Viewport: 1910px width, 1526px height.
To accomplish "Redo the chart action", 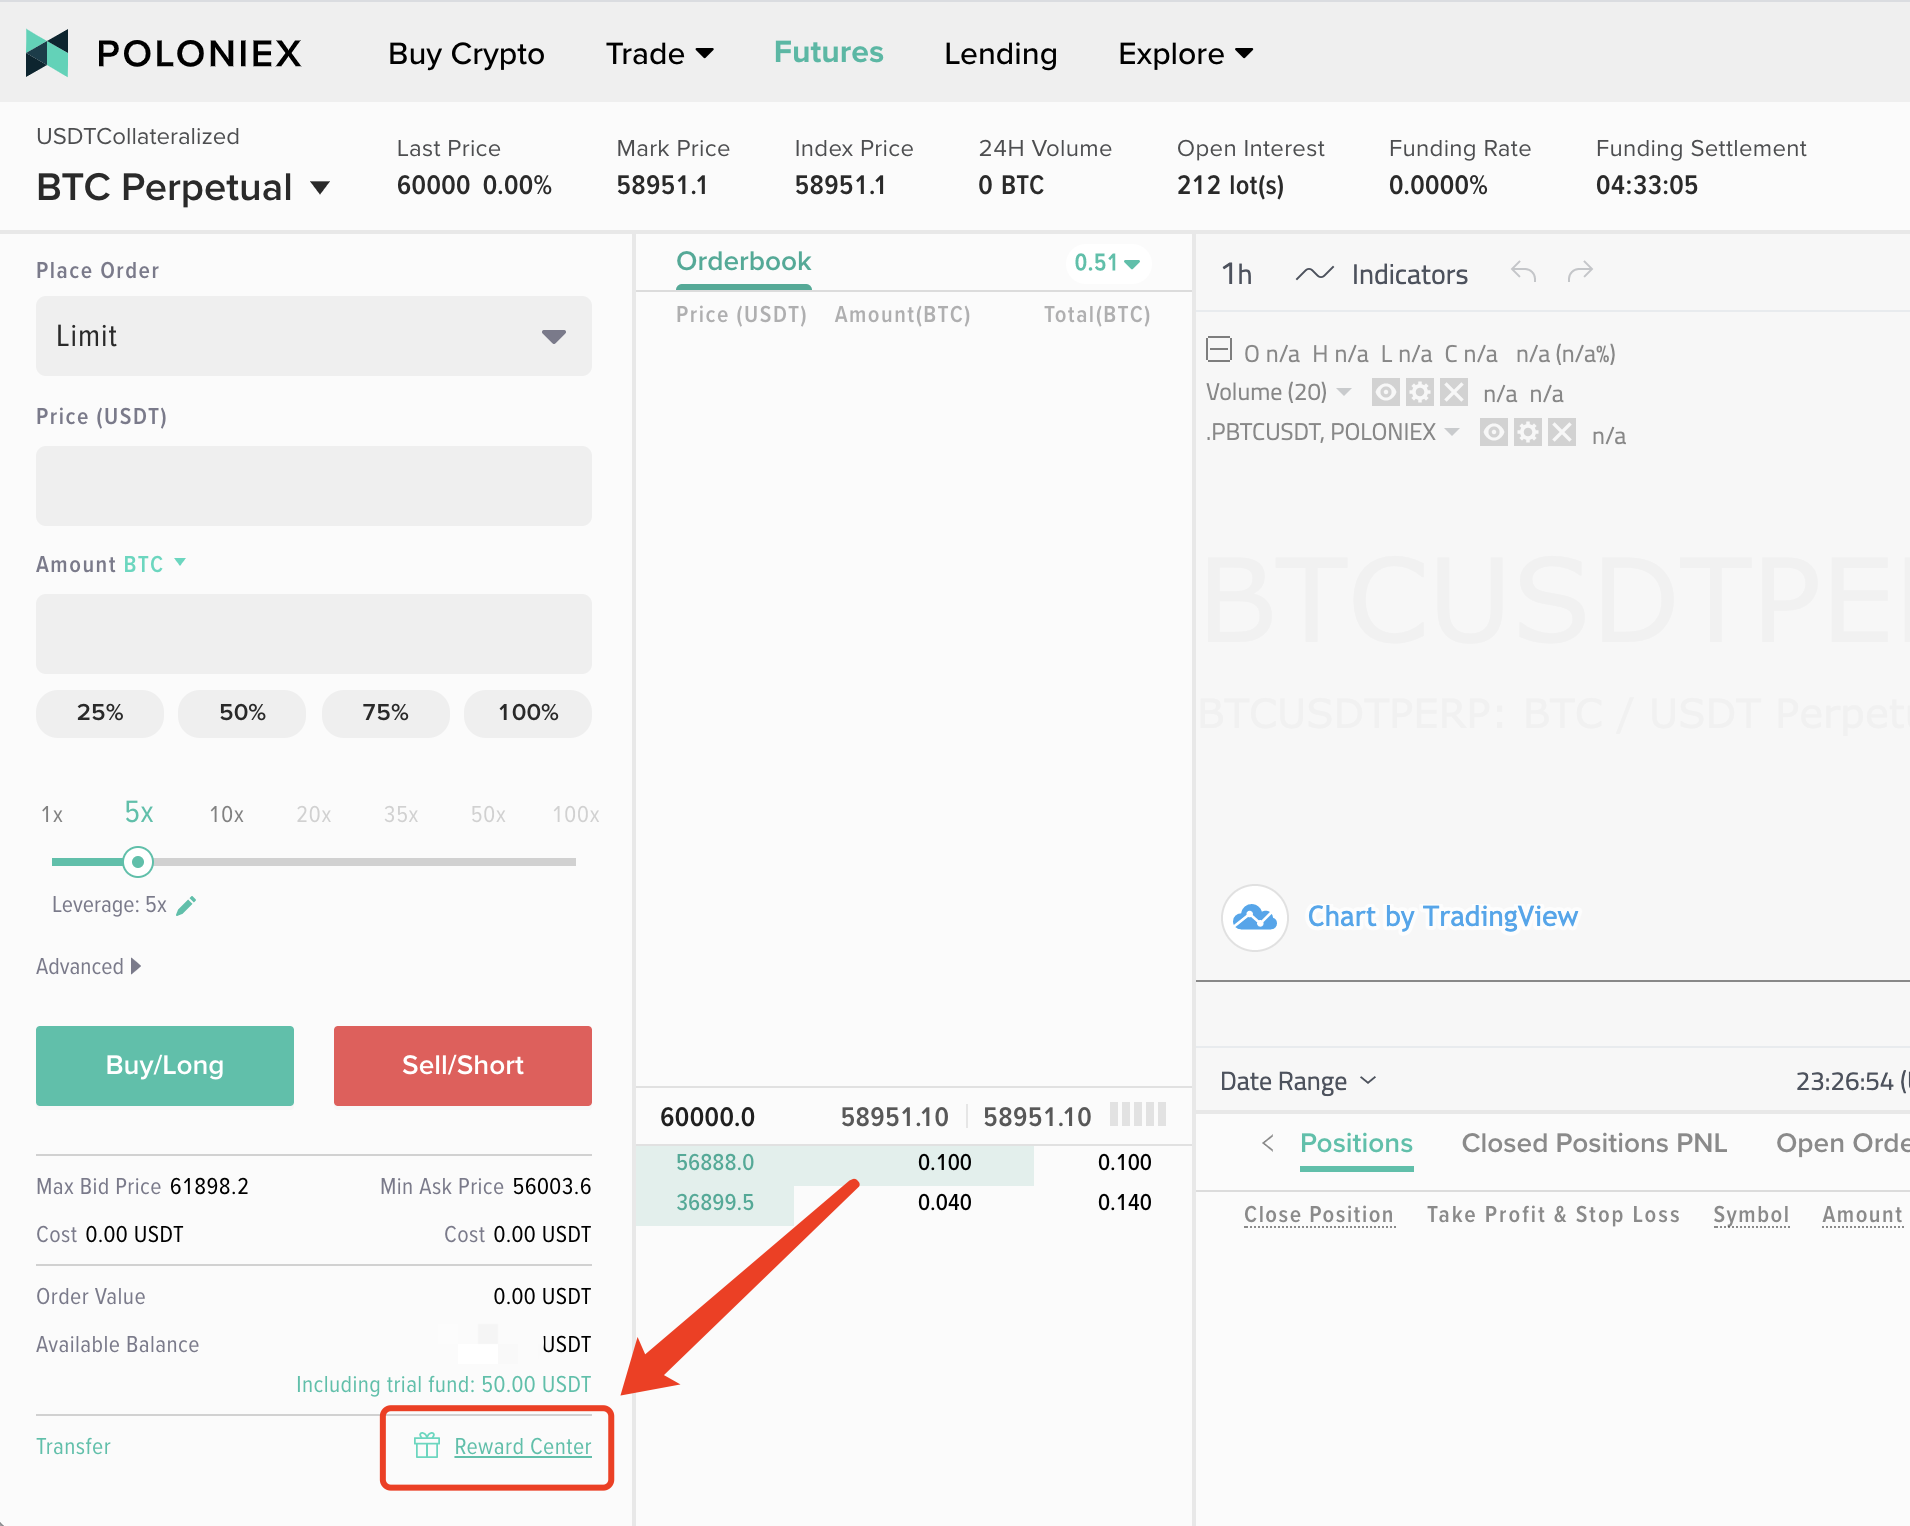I will point(1580,272).
